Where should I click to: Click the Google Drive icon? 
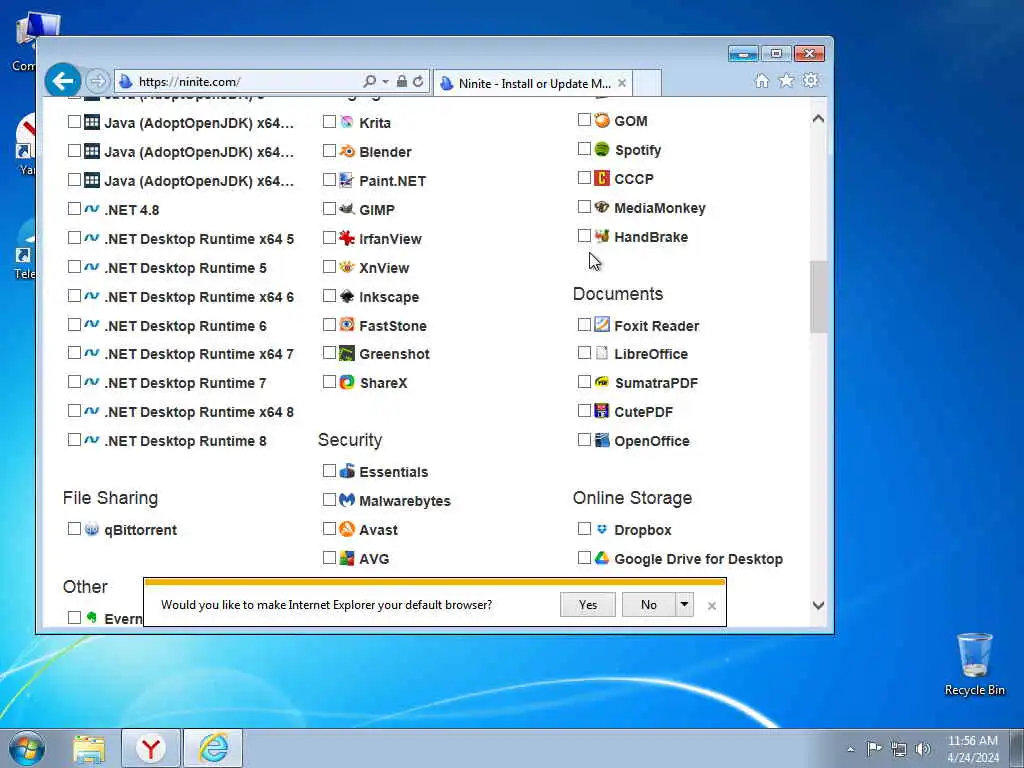click(602, 558)
